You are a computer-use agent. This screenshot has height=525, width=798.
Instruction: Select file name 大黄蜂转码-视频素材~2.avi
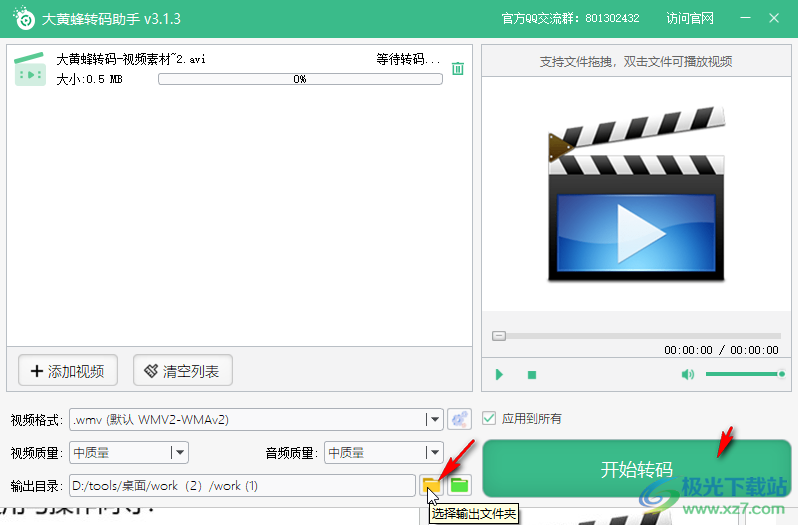pos(131,60)
